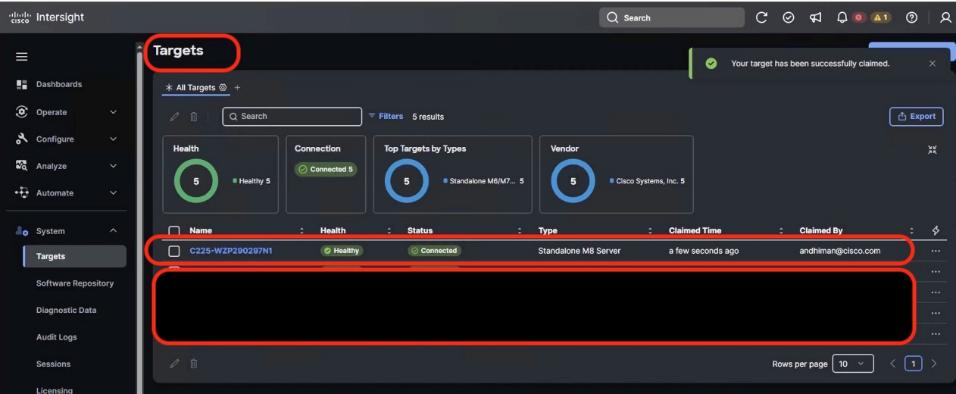Go to the previous page arrow
956x394 pixels.
[x=893, y=364]
